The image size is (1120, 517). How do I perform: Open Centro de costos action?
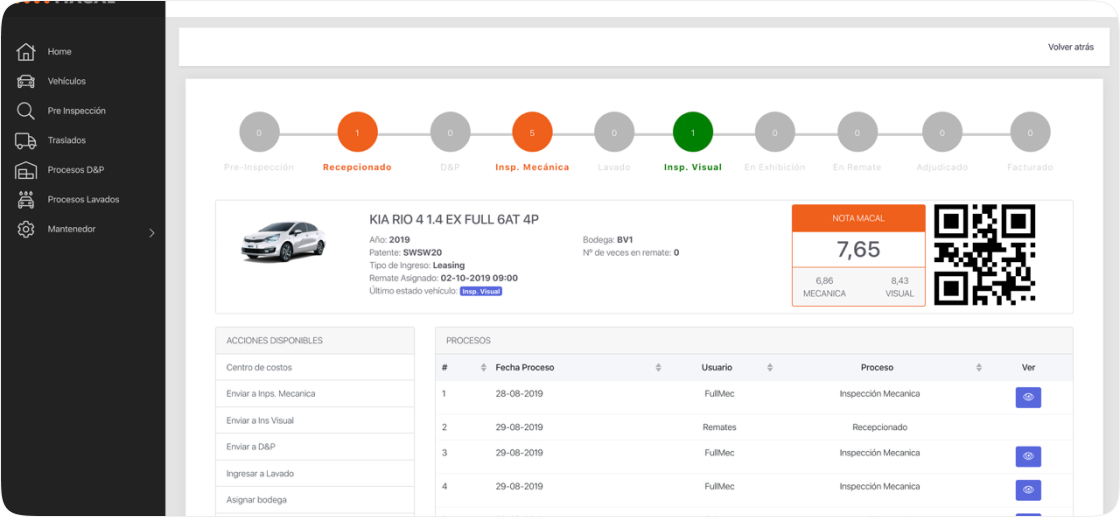315,367
